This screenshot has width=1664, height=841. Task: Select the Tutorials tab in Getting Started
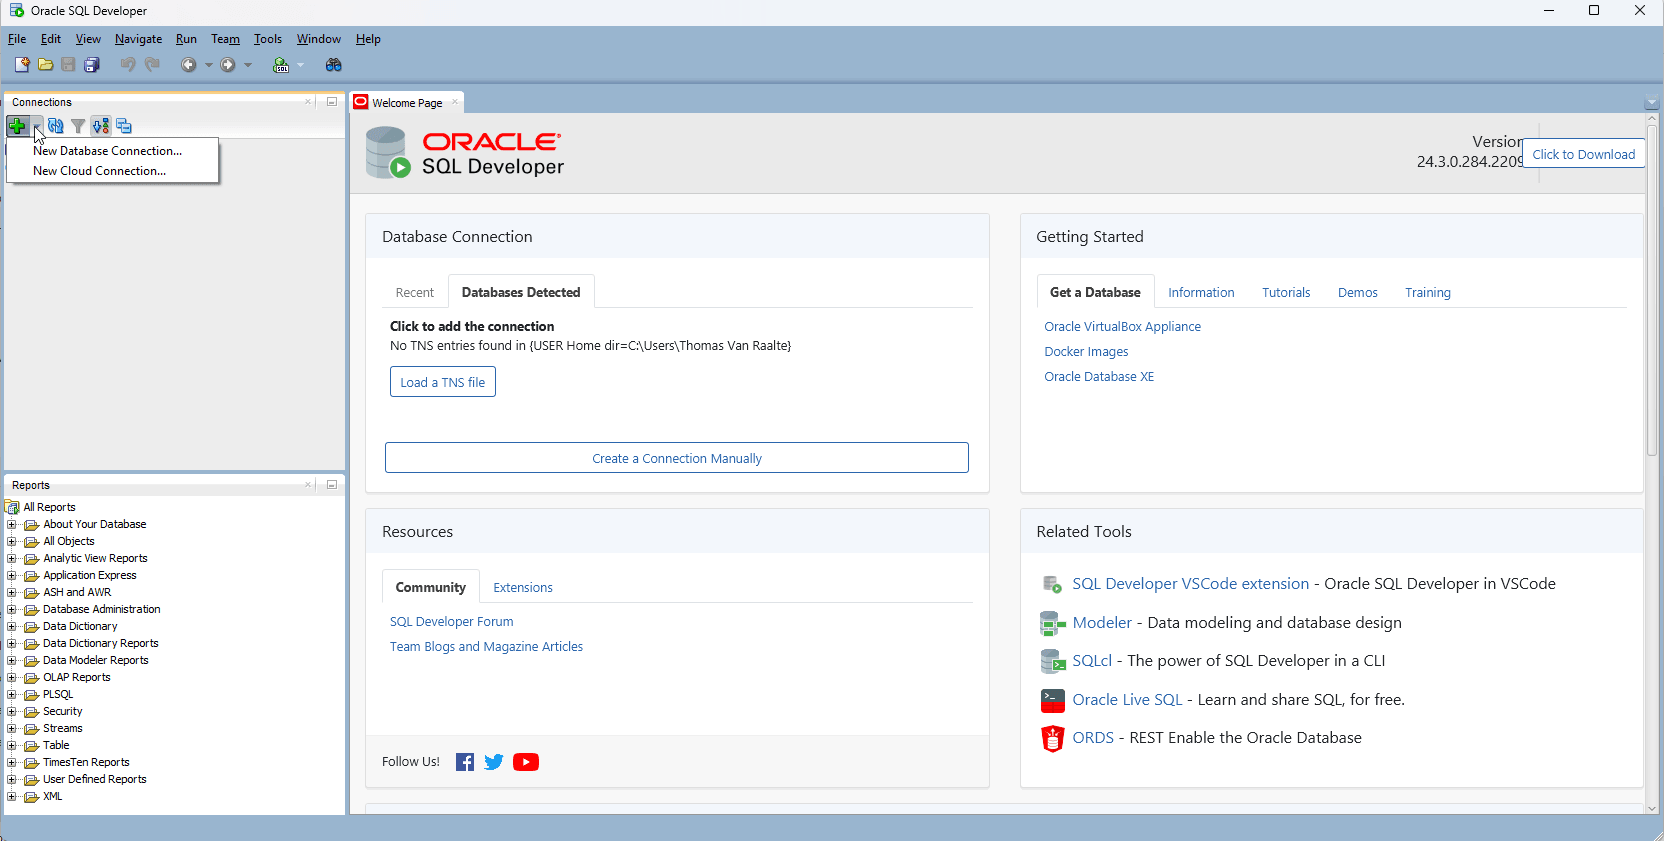tap(1285, 292)
